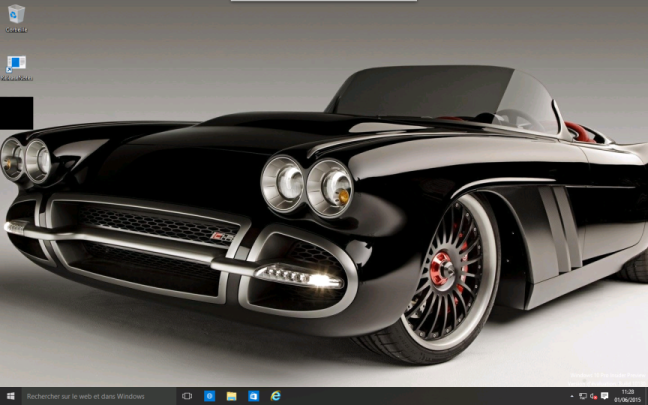The height and width of the screenshot is (405, 648).
Task: Click the Show Desktop strip at taskbar end
Action: [x=646, y=396]
